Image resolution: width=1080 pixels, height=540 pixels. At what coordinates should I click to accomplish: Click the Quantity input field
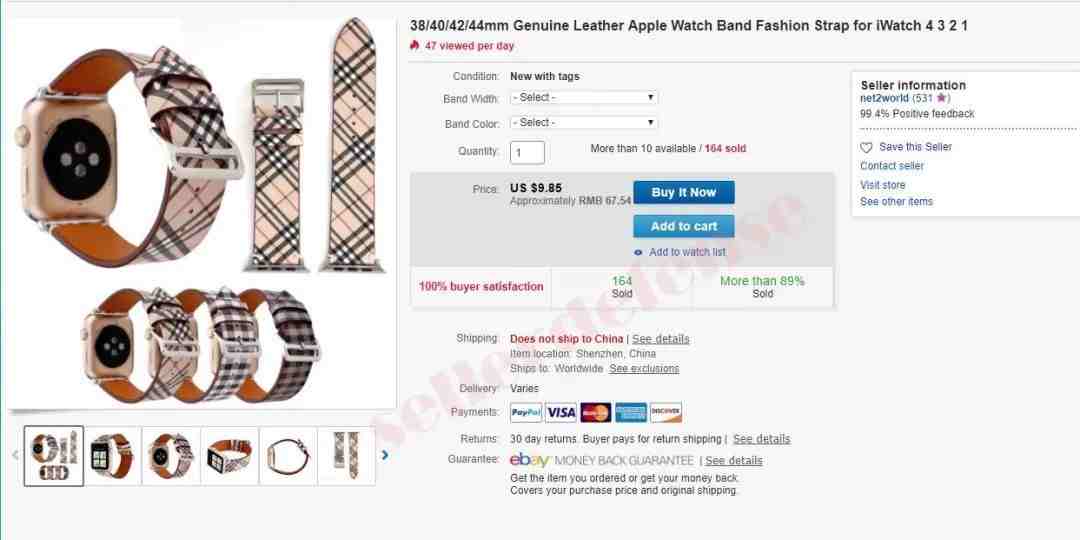pos(528,152)
